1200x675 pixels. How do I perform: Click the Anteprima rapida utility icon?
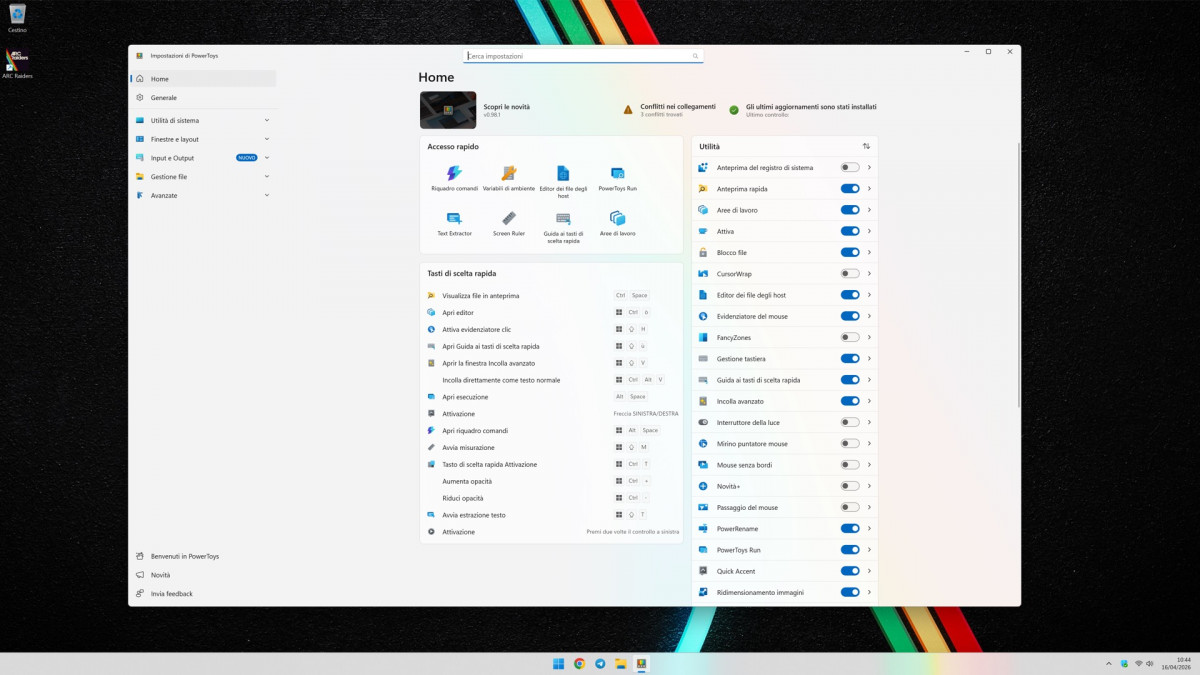point(704,189)
